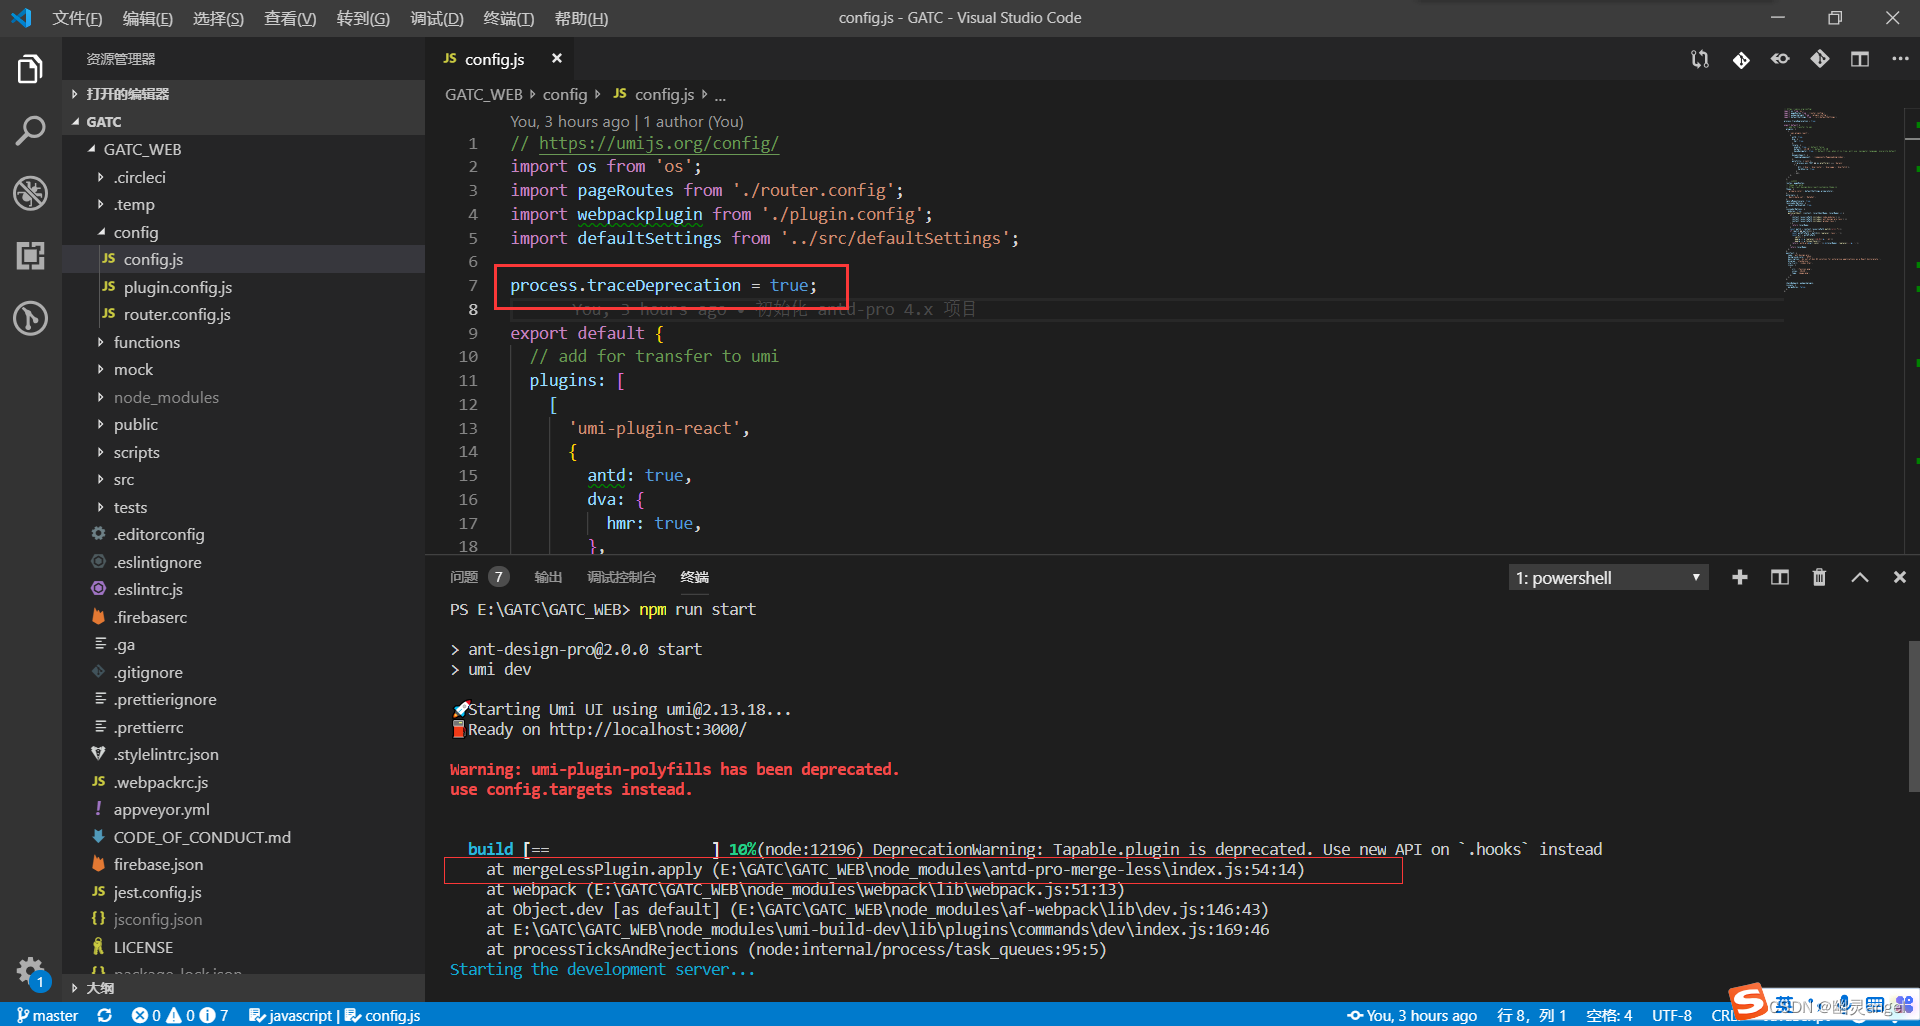
Task: Click config breadcrumb in editor path
Action: (565, 94)
